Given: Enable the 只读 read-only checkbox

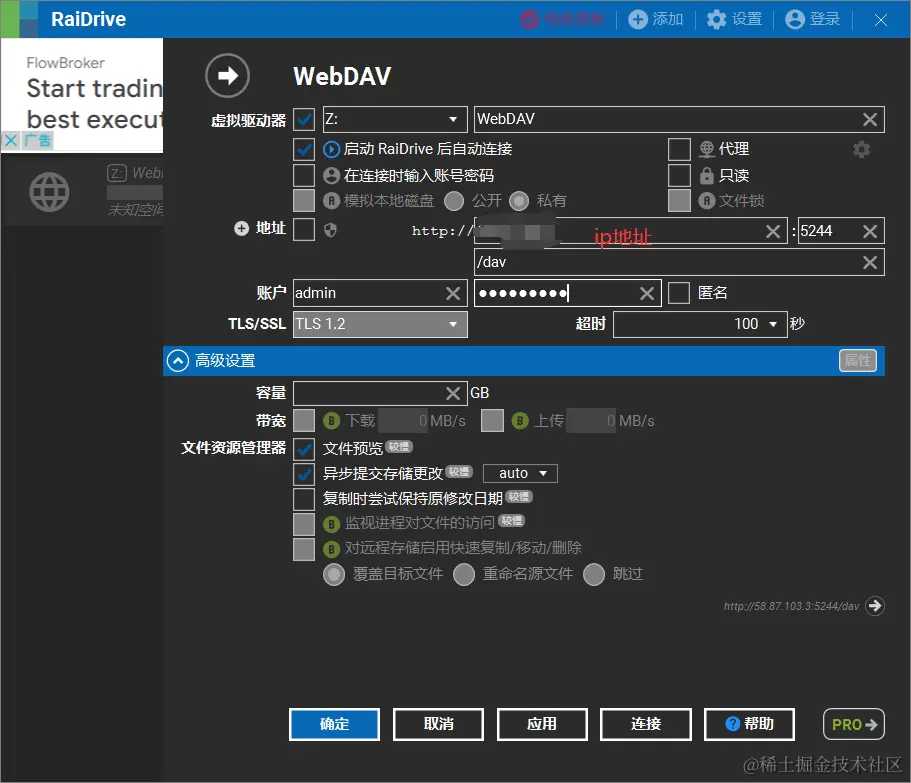Looking at the screenshot, I should tap(679, 175).
